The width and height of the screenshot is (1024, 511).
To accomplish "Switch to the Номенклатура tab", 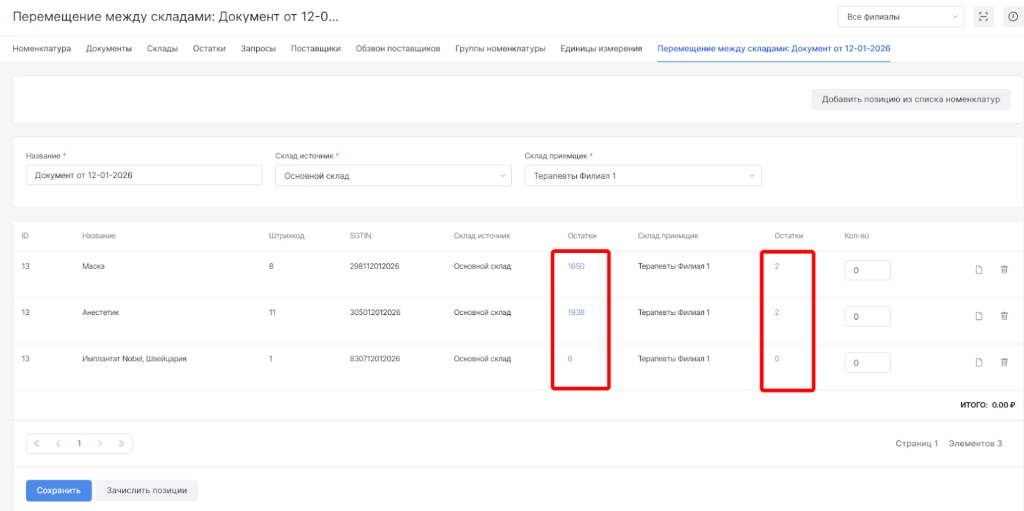I will tap(41, 48).
